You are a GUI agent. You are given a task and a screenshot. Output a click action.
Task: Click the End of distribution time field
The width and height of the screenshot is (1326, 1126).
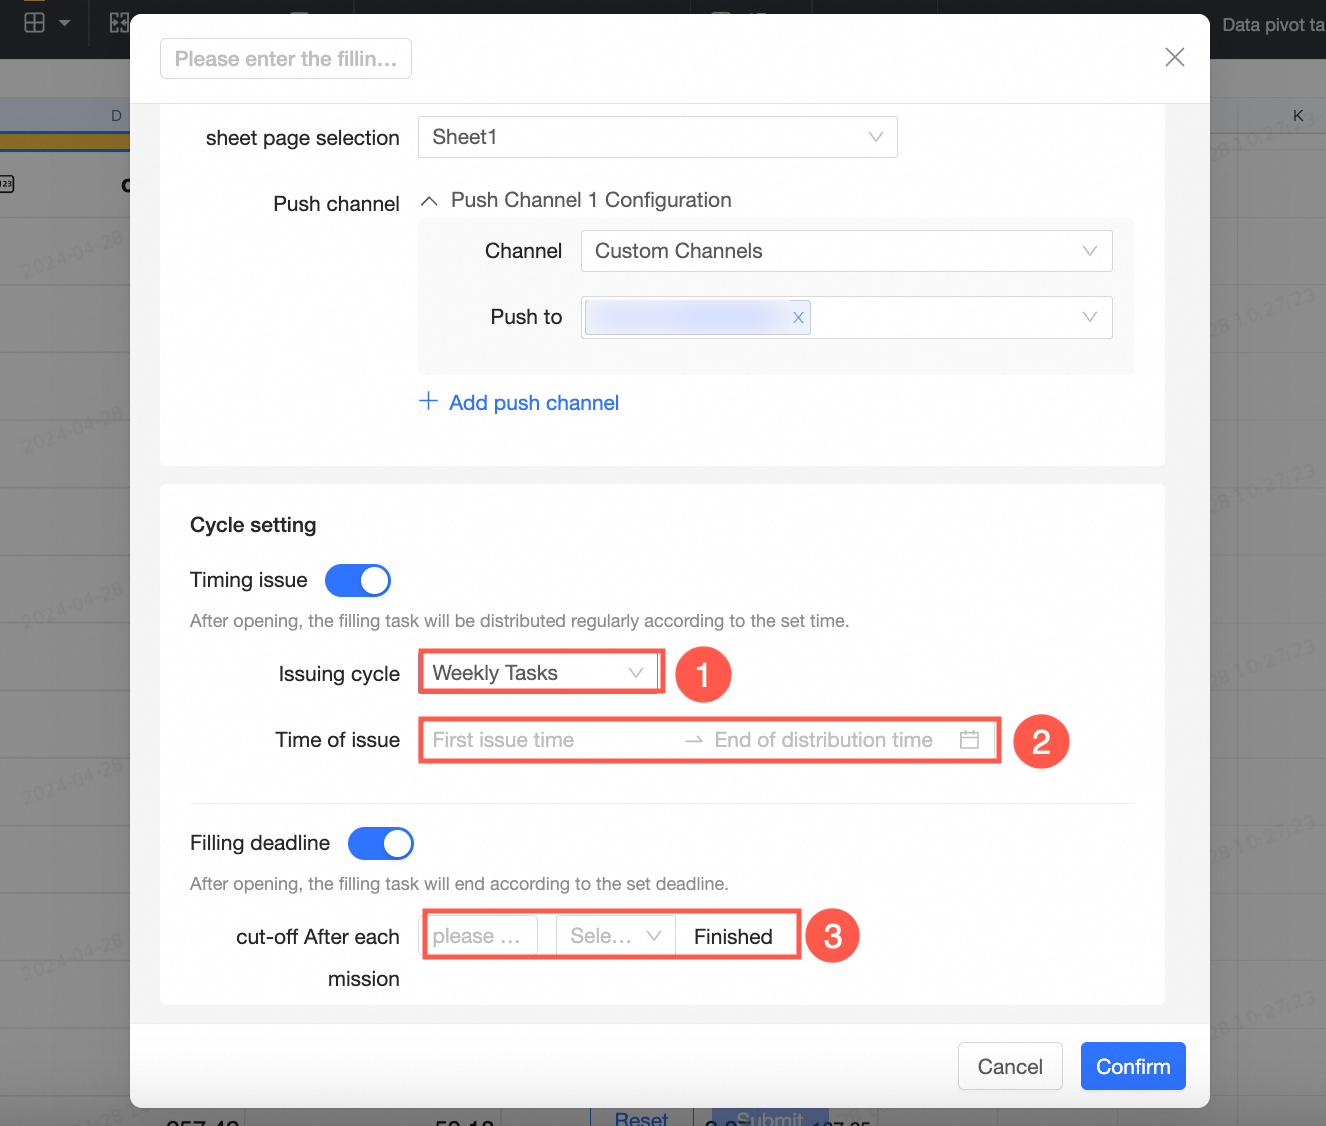(823, 740)
